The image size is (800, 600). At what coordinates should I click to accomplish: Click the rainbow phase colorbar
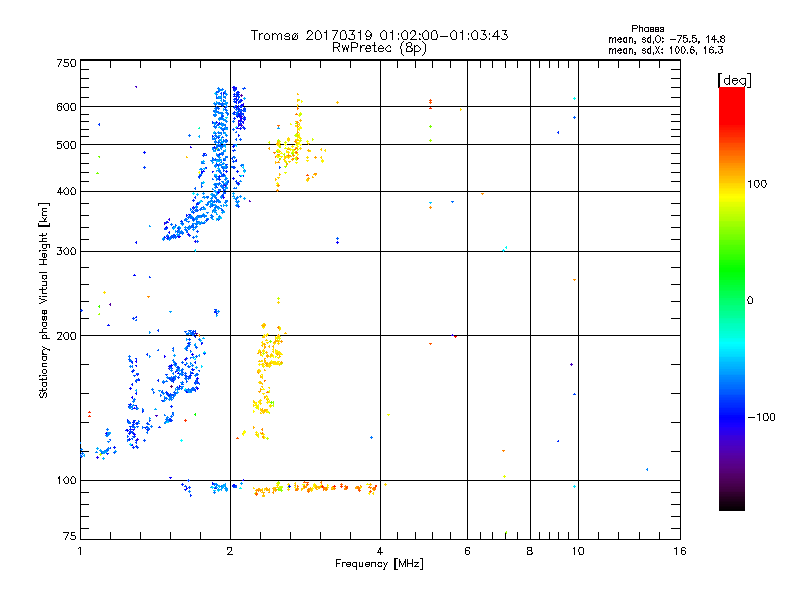[732, 298]
